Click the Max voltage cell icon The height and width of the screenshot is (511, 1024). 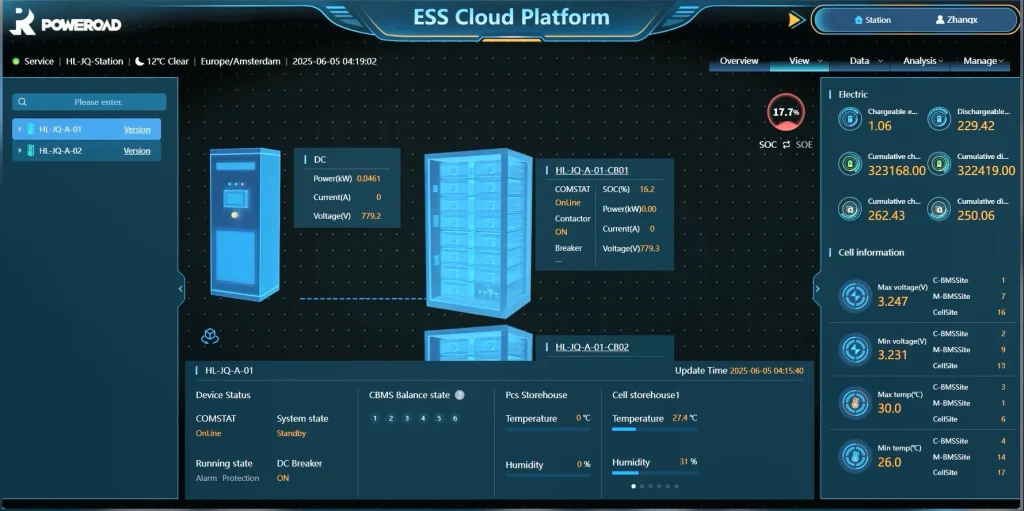pos(855,295)
